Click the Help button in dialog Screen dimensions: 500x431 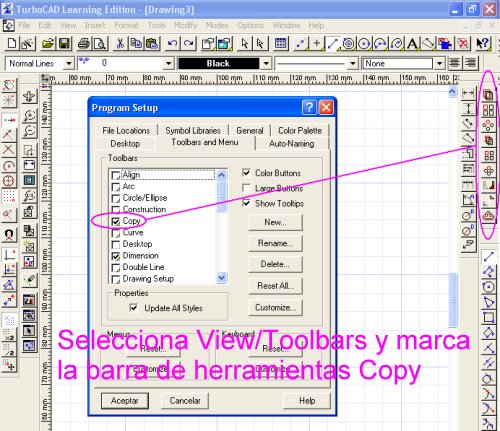pos(307,401)
